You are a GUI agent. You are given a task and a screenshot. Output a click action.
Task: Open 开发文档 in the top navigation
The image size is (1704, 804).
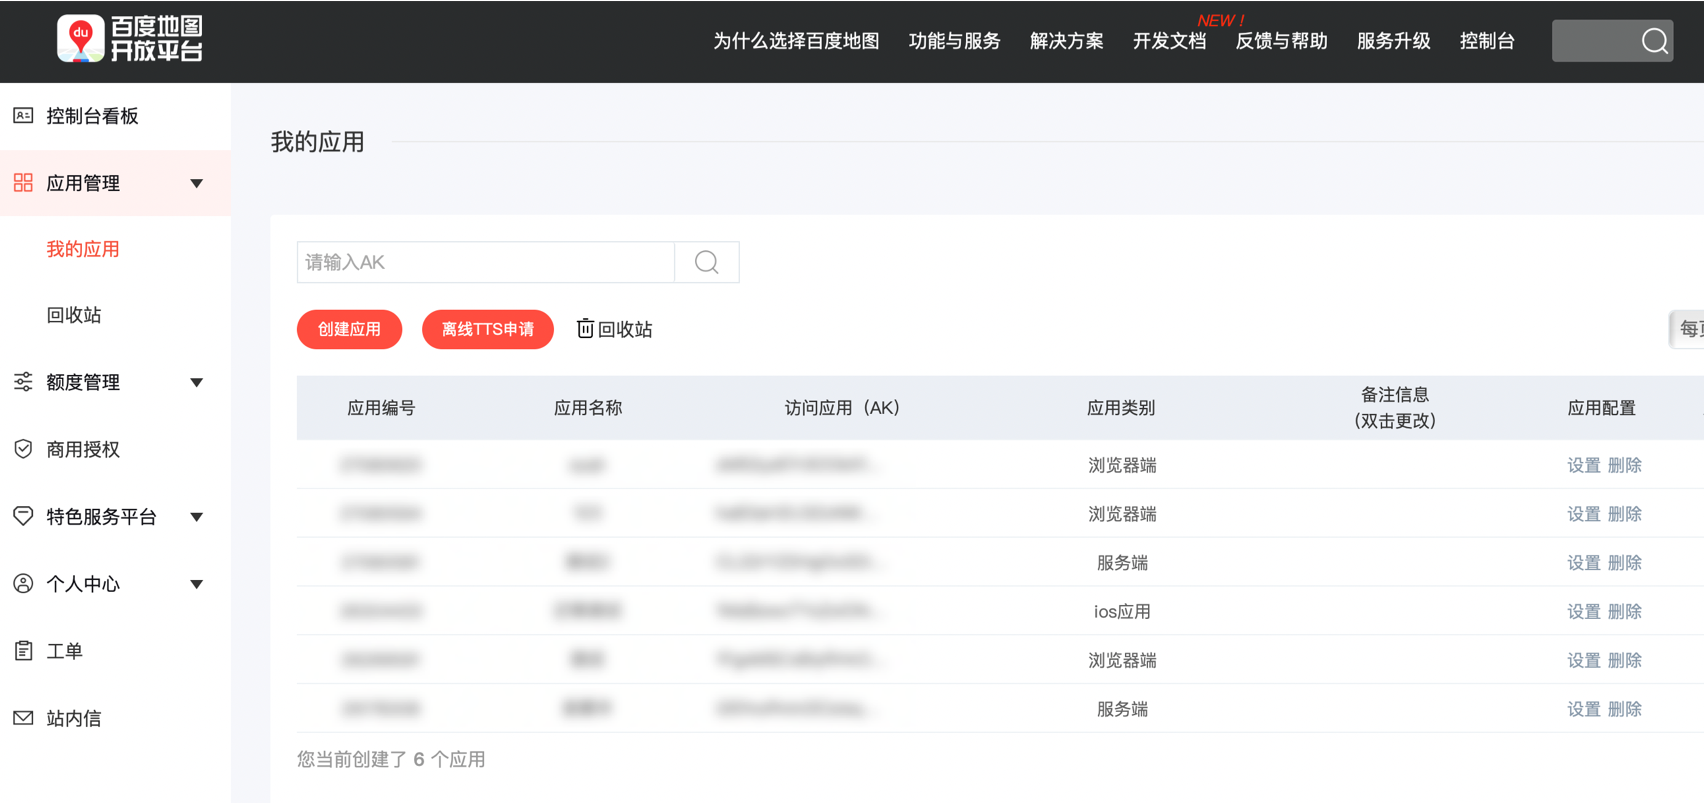(x=1169, y=41)
